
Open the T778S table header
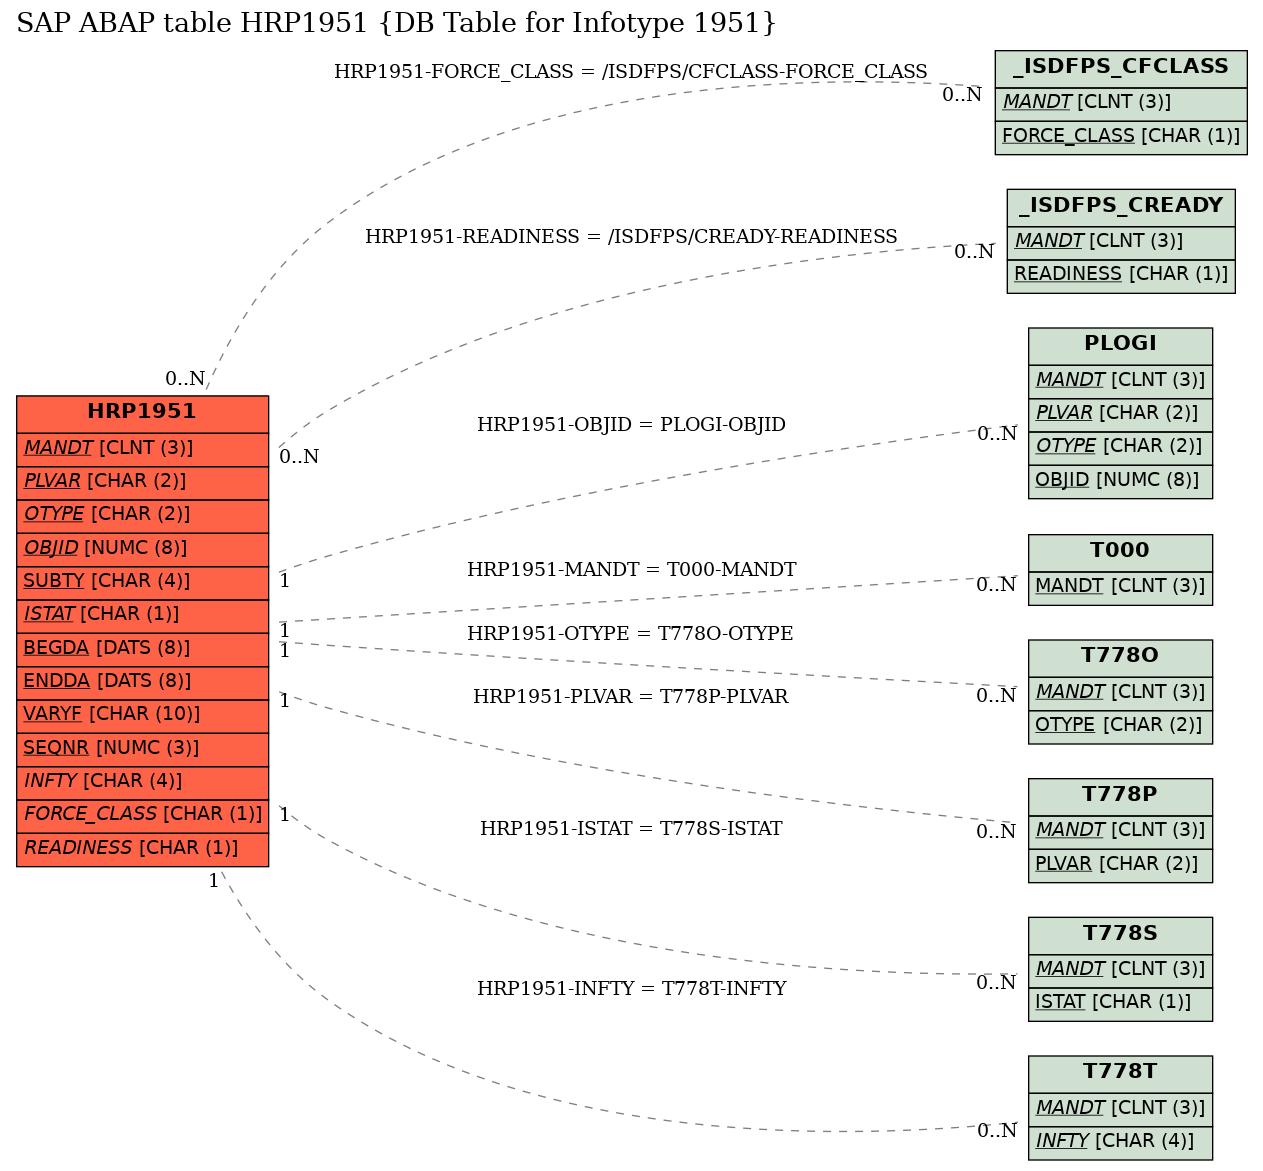pos(1120,935)
